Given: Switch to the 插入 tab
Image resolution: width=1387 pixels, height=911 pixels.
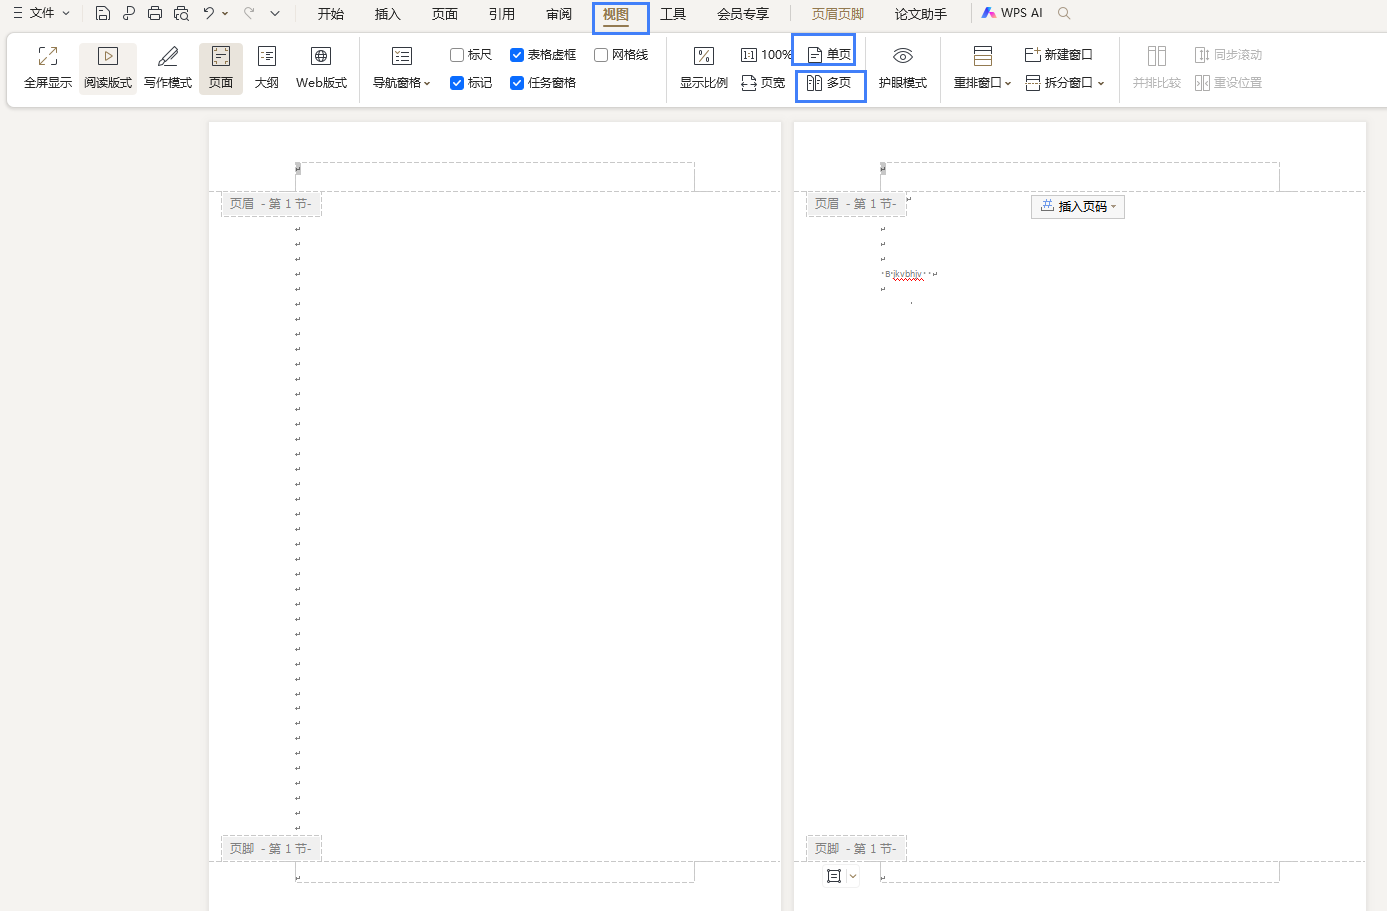Looking at the screenshot, I should click(387, 14).
